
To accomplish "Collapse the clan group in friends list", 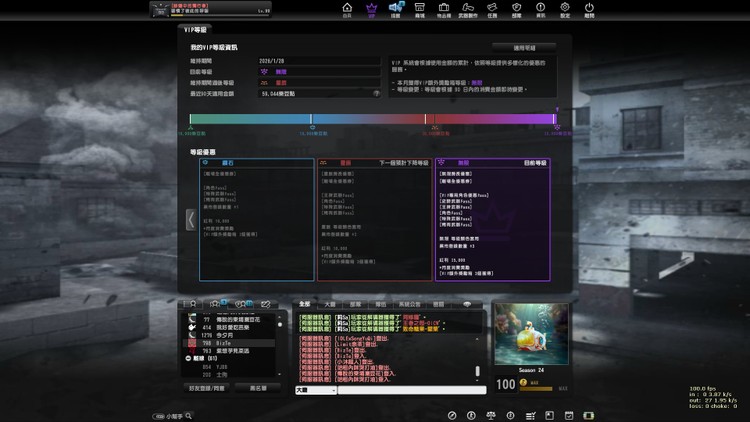I will coord(190,357).
